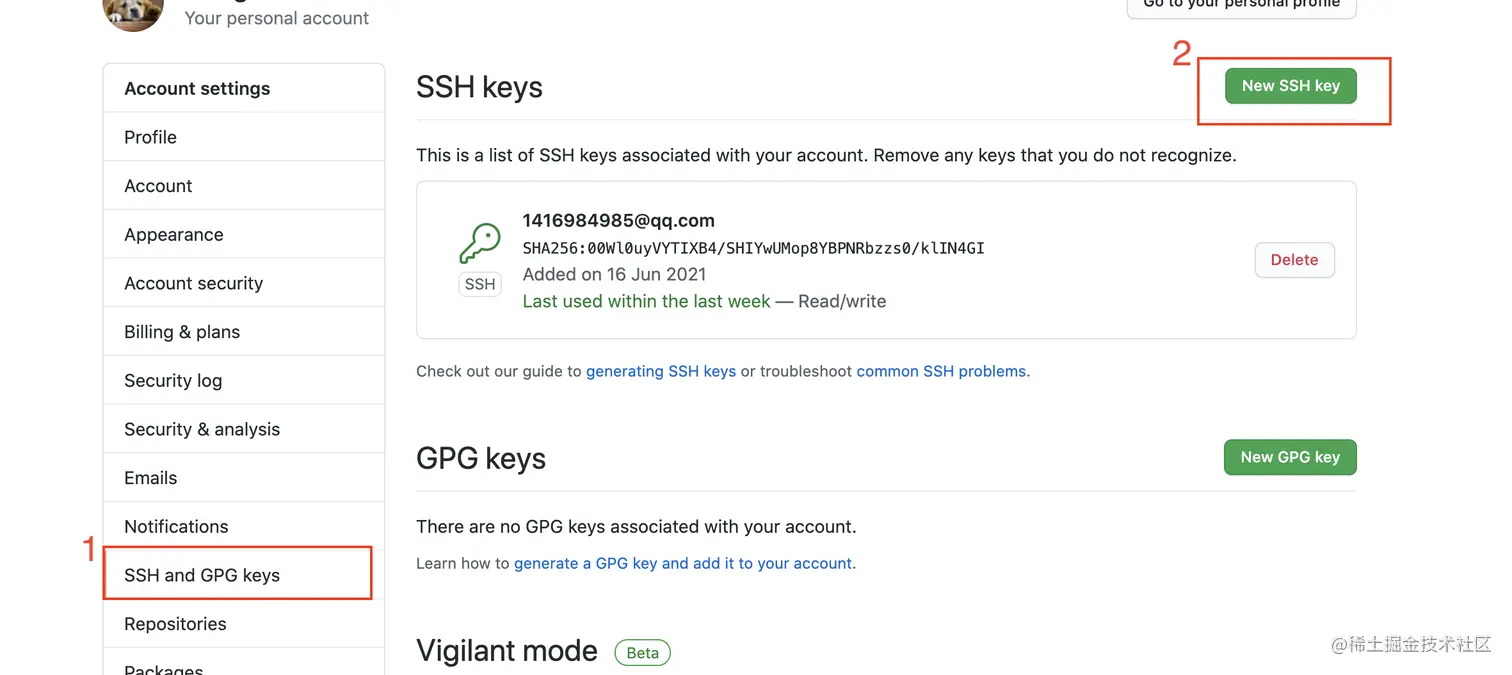Open the common SSH problems link

[941, 371]
